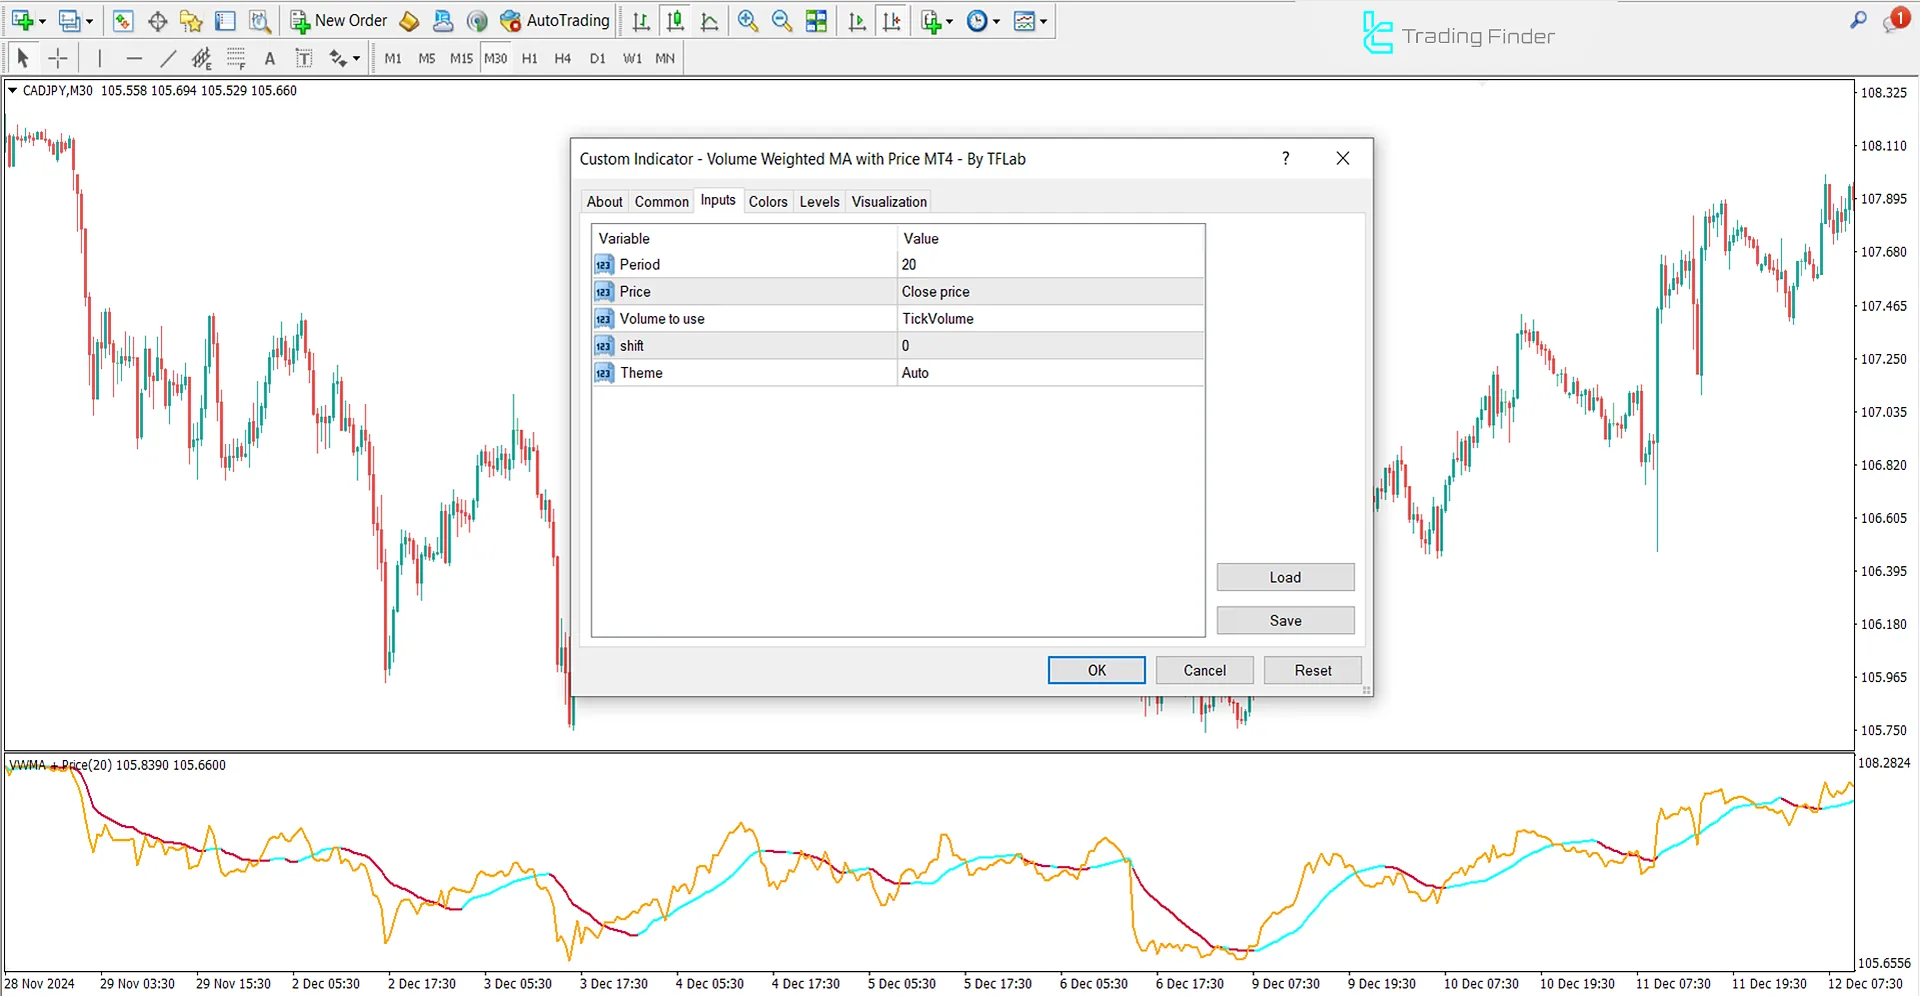This screenshot has height=996, width=1920.
Task: Select the Crosshair tool
Action: pyautogui.click(x=58, y=58)
